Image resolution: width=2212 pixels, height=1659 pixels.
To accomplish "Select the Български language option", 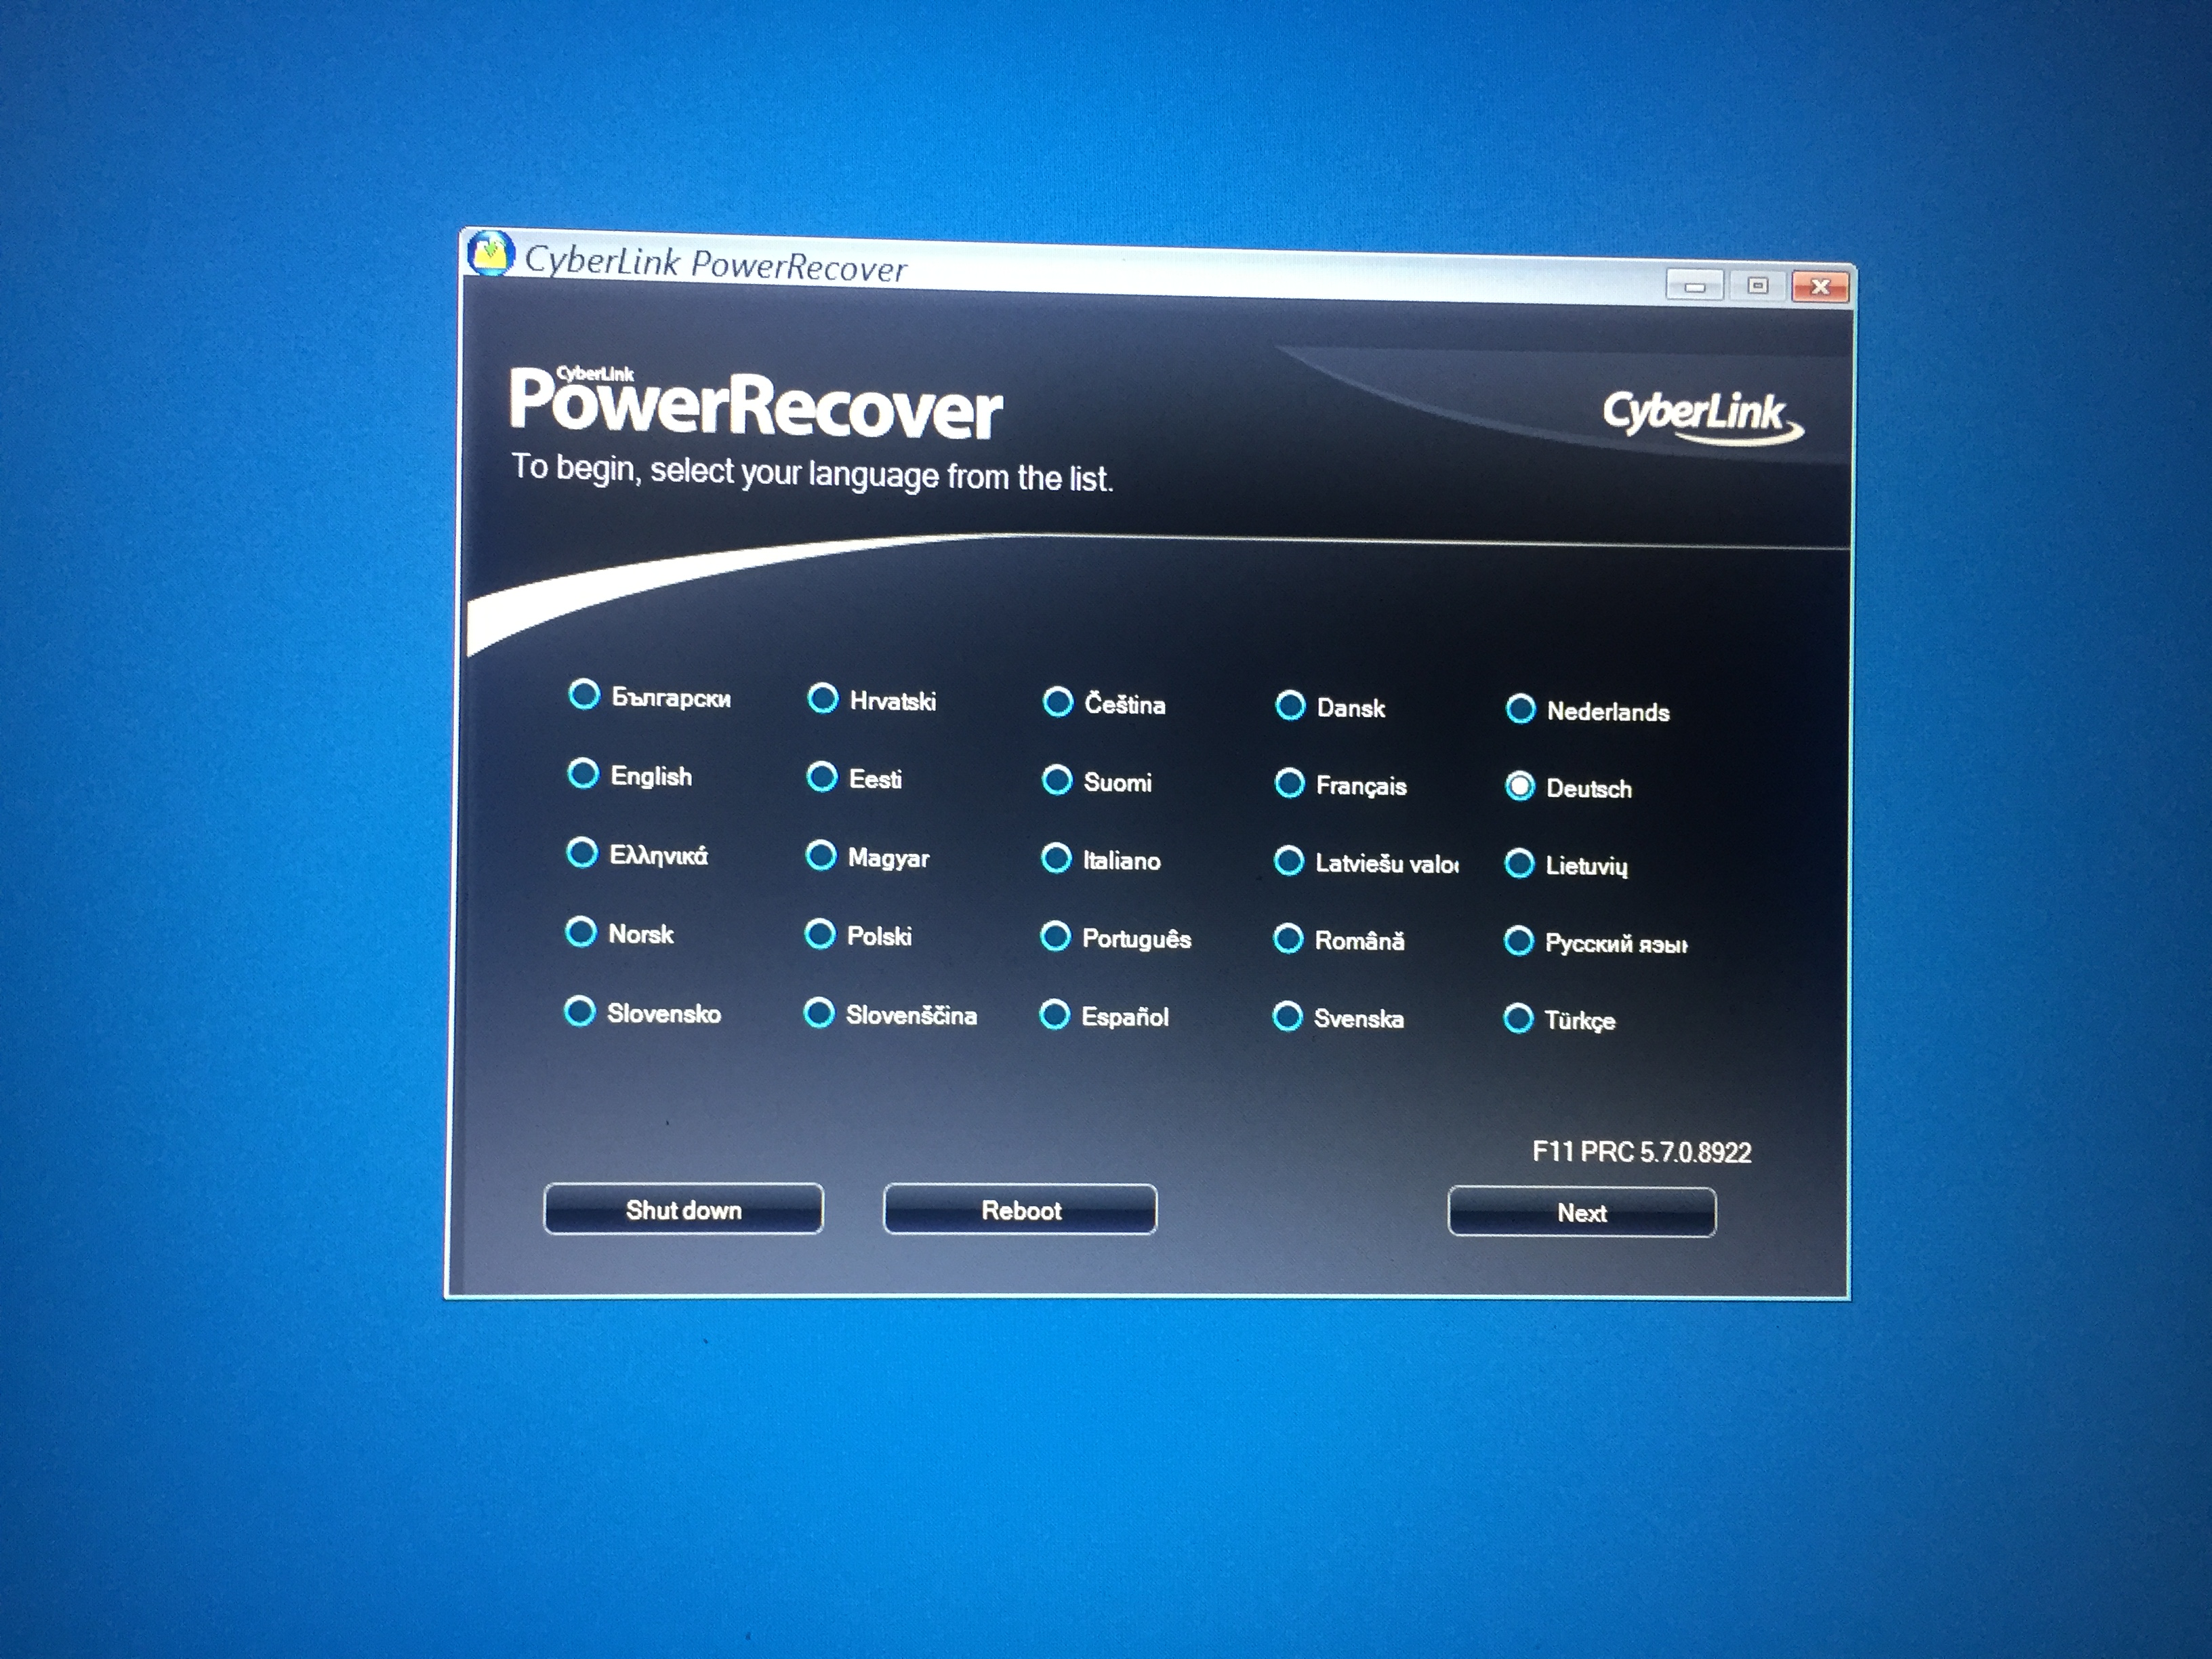I will [584, 695].
